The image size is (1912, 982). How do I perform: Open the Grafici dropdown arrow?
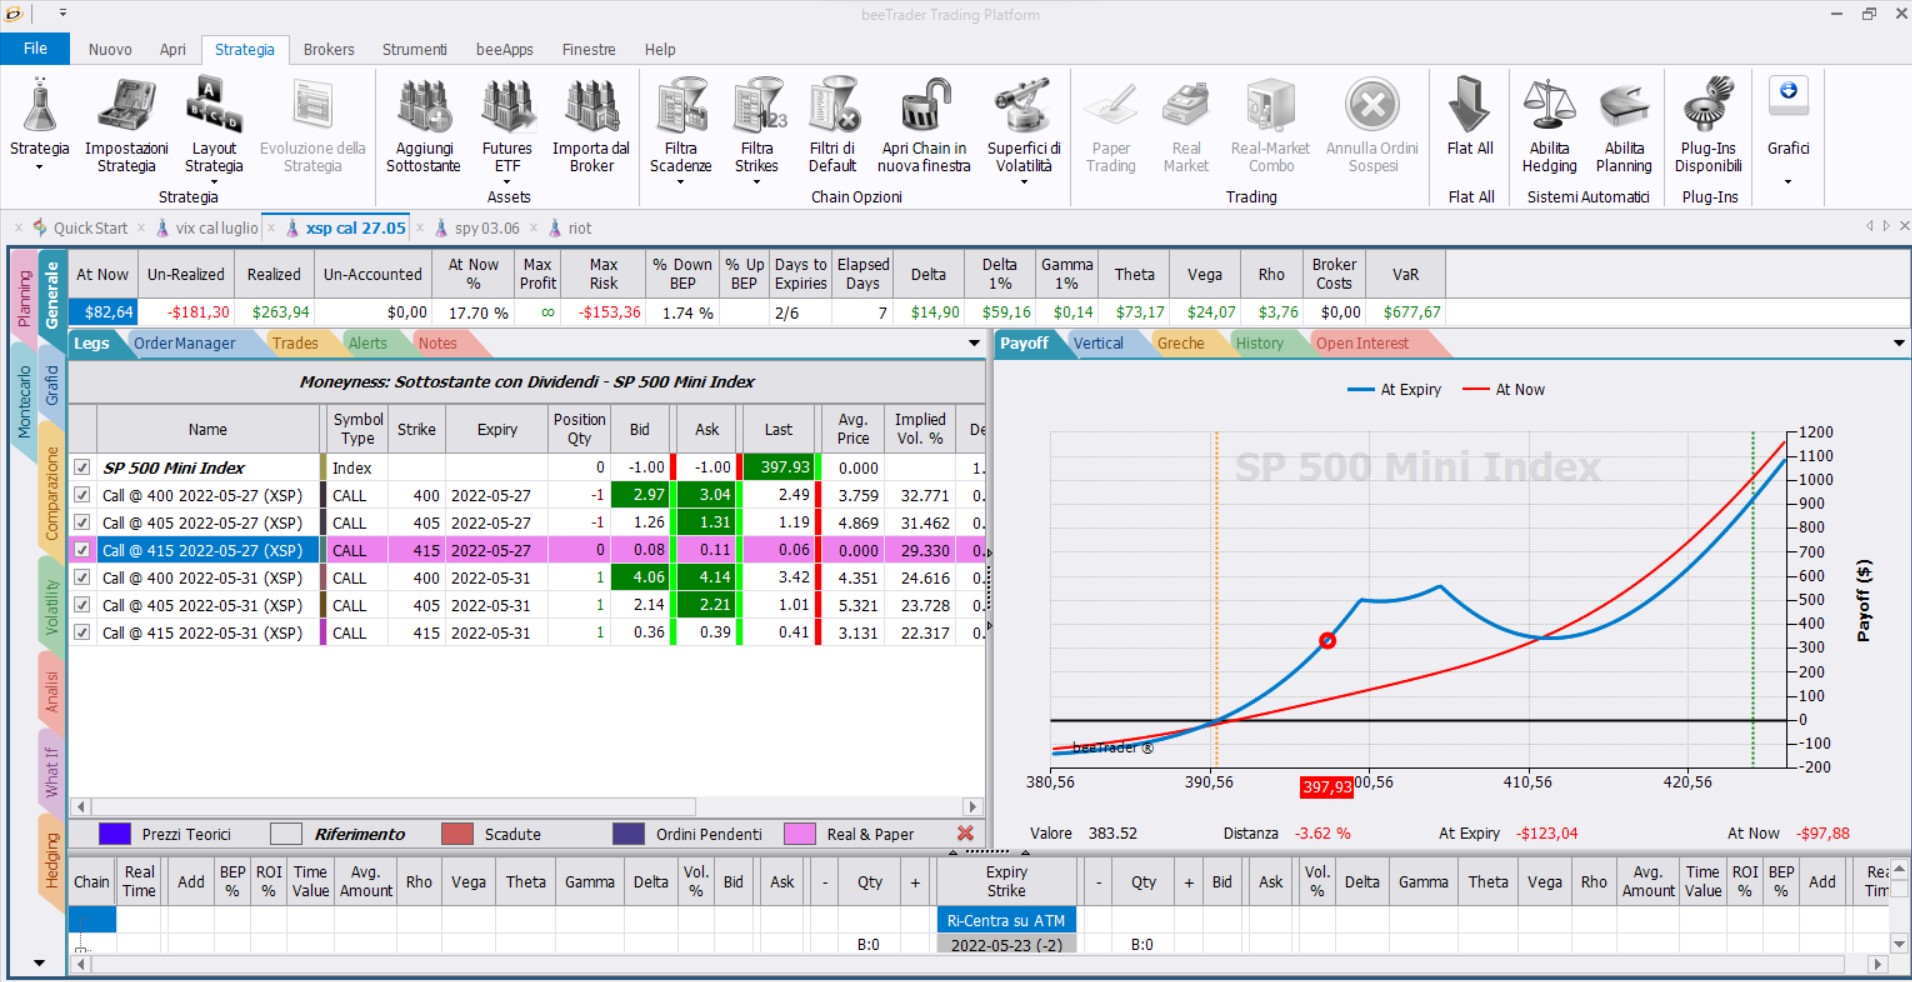(1788, 182)
